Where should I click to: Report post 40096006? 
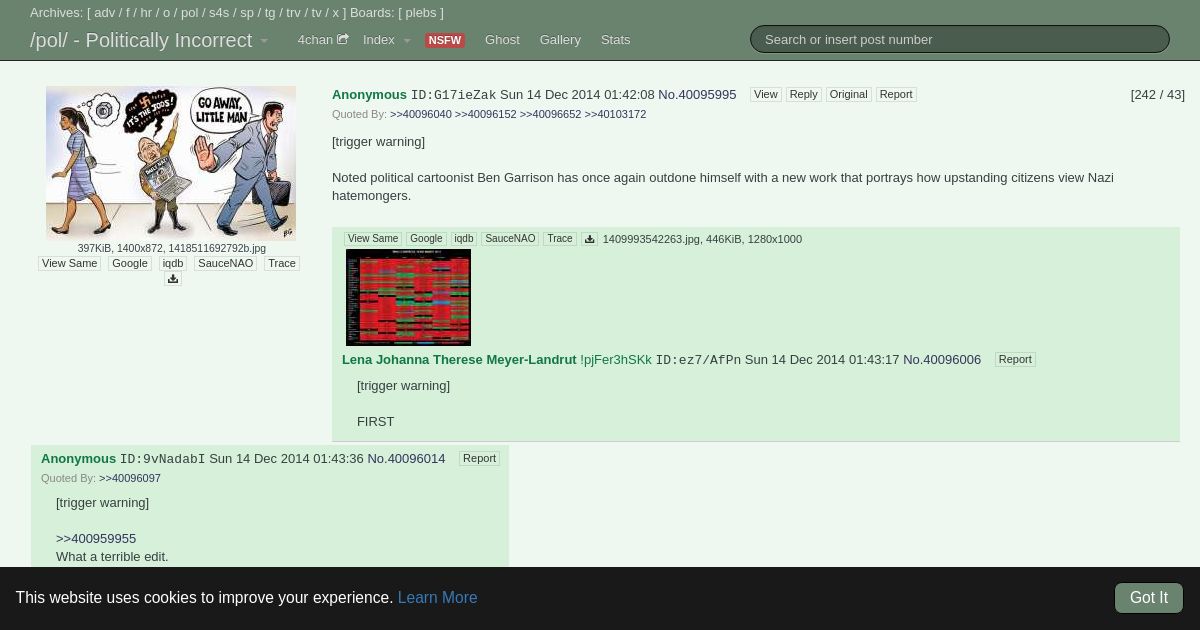pos(1015,359)
